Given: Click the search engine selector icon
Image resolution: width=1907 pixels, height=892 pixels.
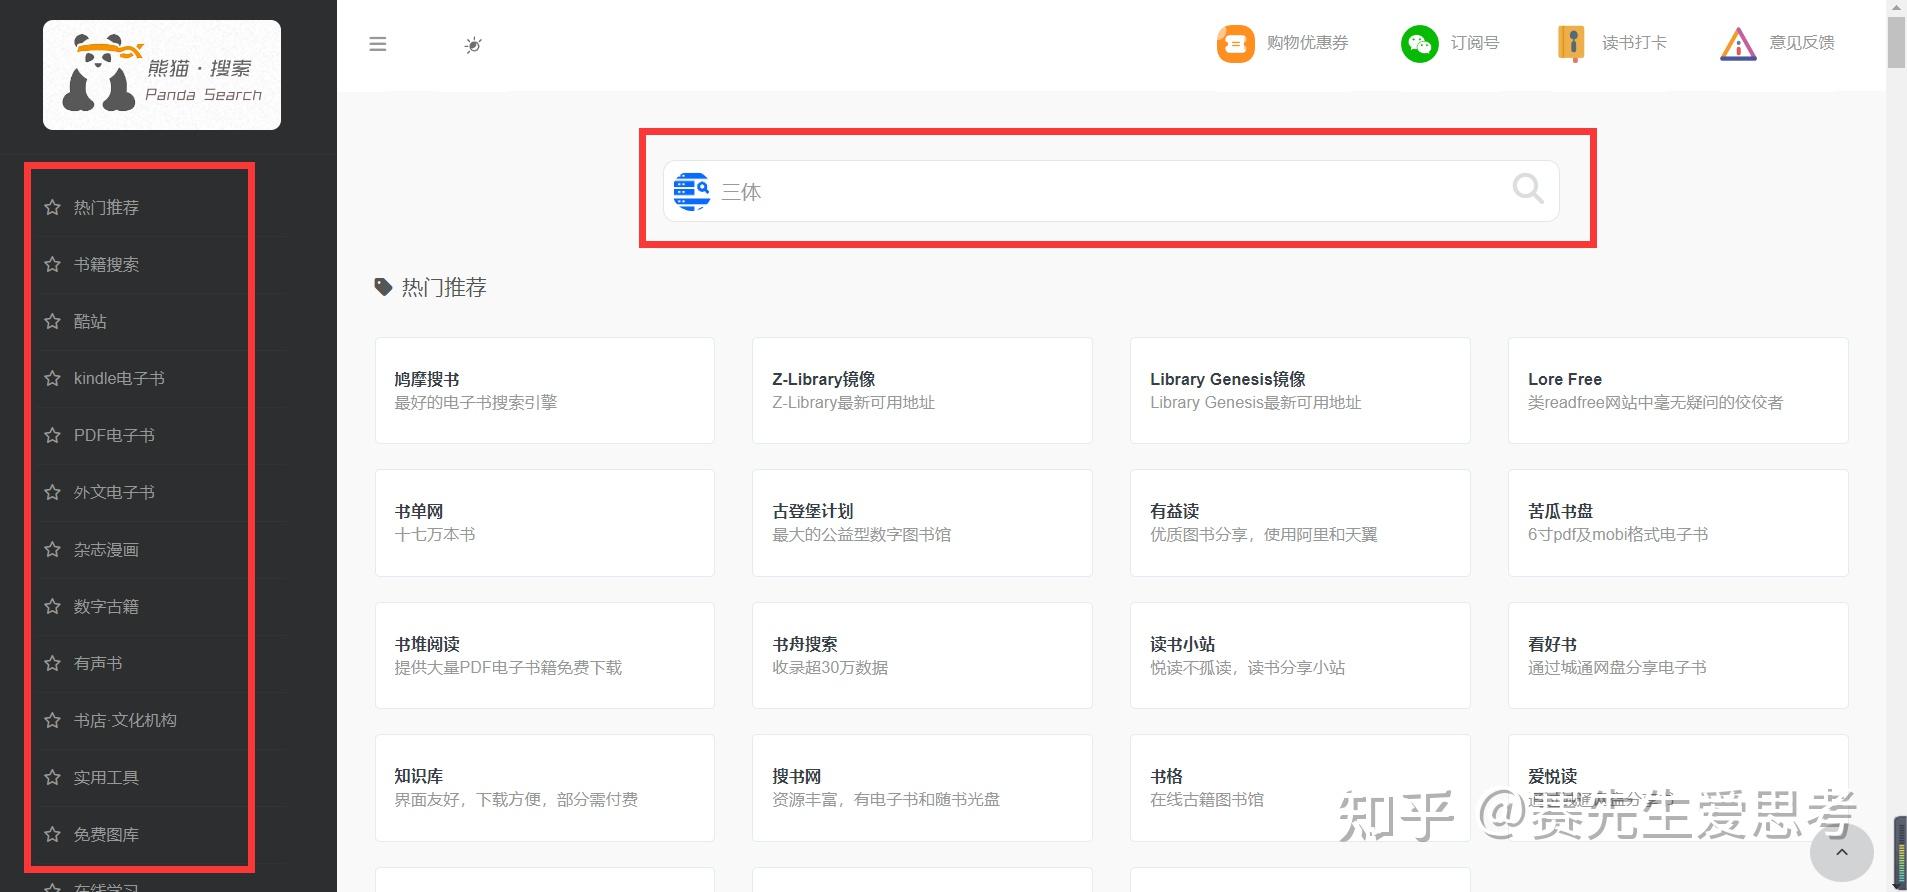Looking at the screenshot, I should [x=692, y=190].
